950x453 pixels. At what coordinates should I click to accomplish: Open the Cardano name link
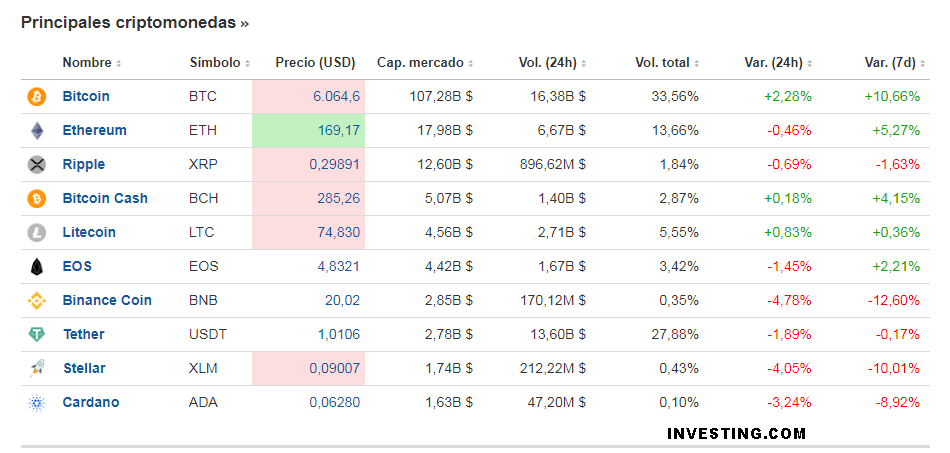click(x=90, y=403)
